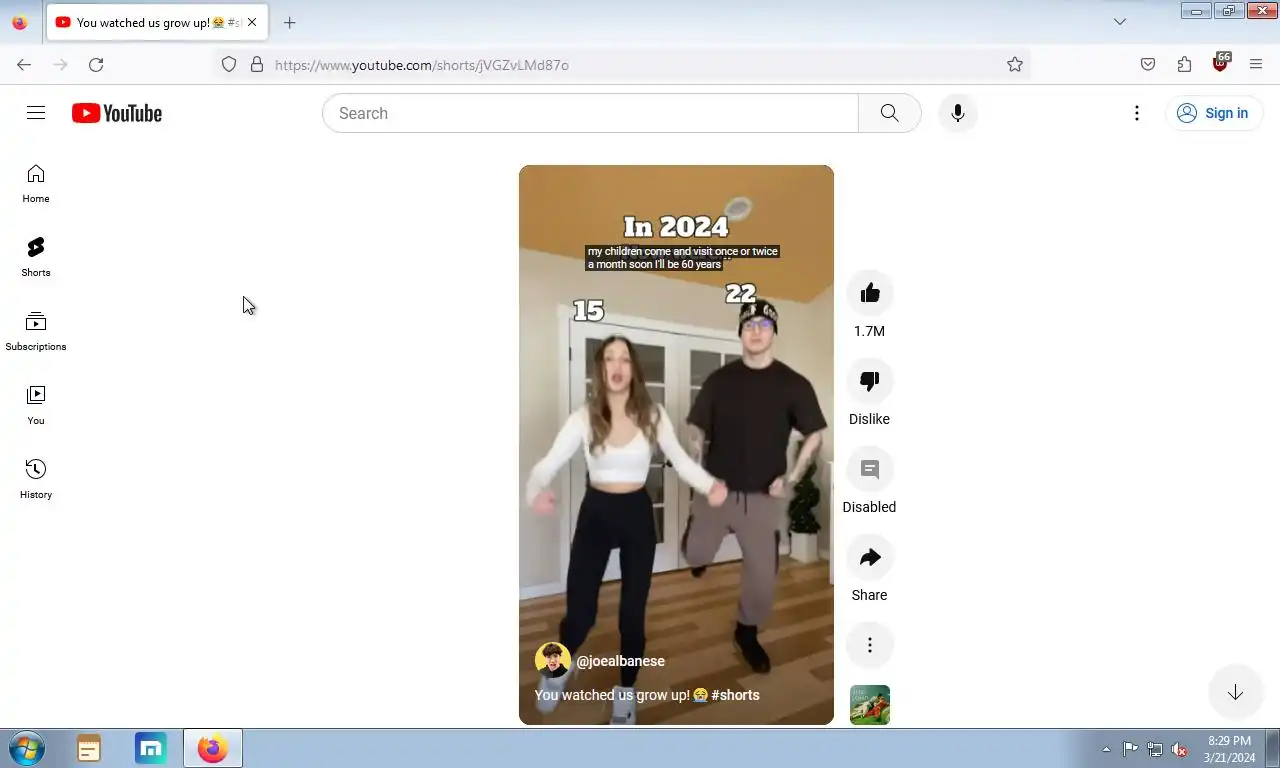Open Firefox tracking protection shield

229,64
